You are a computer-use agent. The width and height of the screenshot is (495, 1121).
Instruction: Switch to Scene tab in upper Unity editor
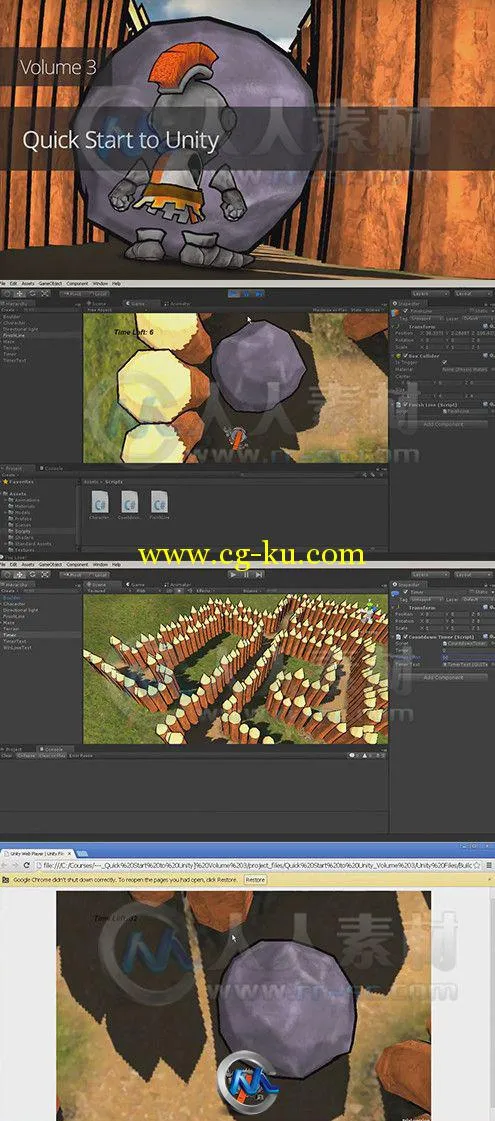point(97,303)
